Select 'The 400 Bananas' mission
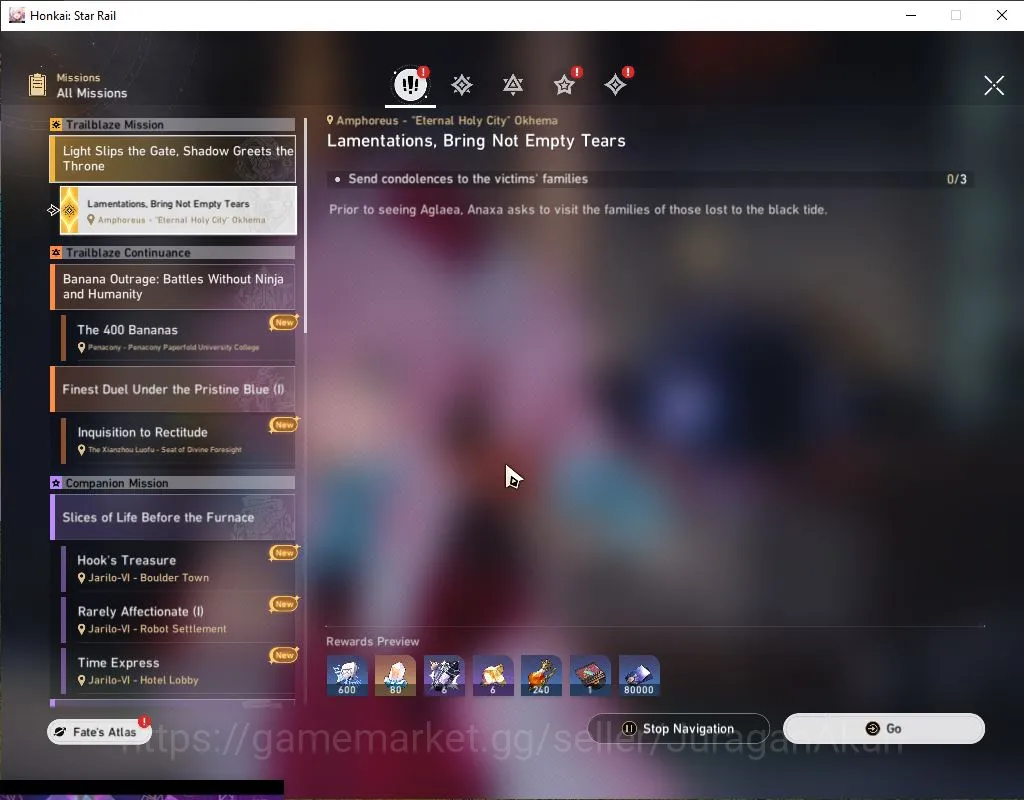The width and height of the screenshot is (1024, 800). click(178, 338)
